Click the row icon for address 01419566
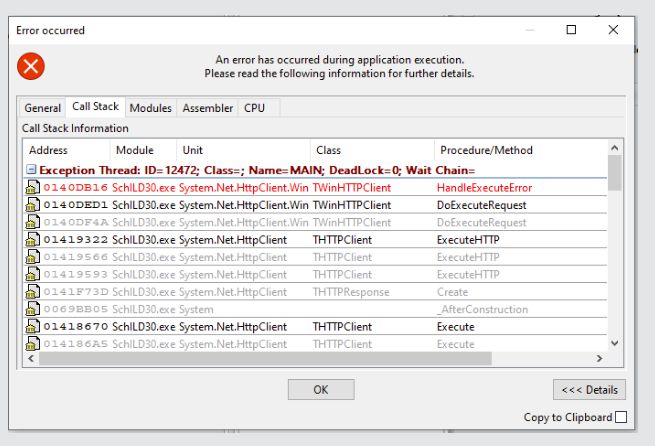Image resolution: width=655 pixels, height=446 pixels. pos(33,257)
